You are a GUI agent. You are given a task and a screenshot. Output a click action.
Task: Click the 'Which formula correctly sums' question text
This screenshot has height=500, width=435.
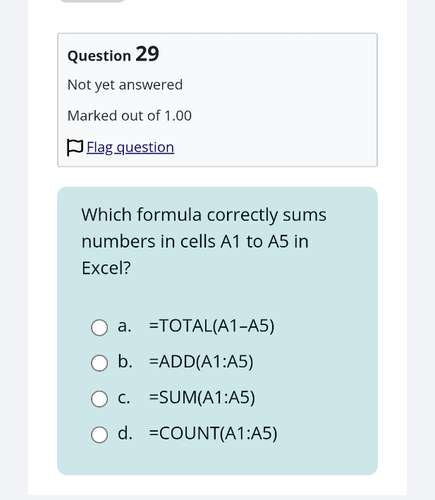(204, 215)
